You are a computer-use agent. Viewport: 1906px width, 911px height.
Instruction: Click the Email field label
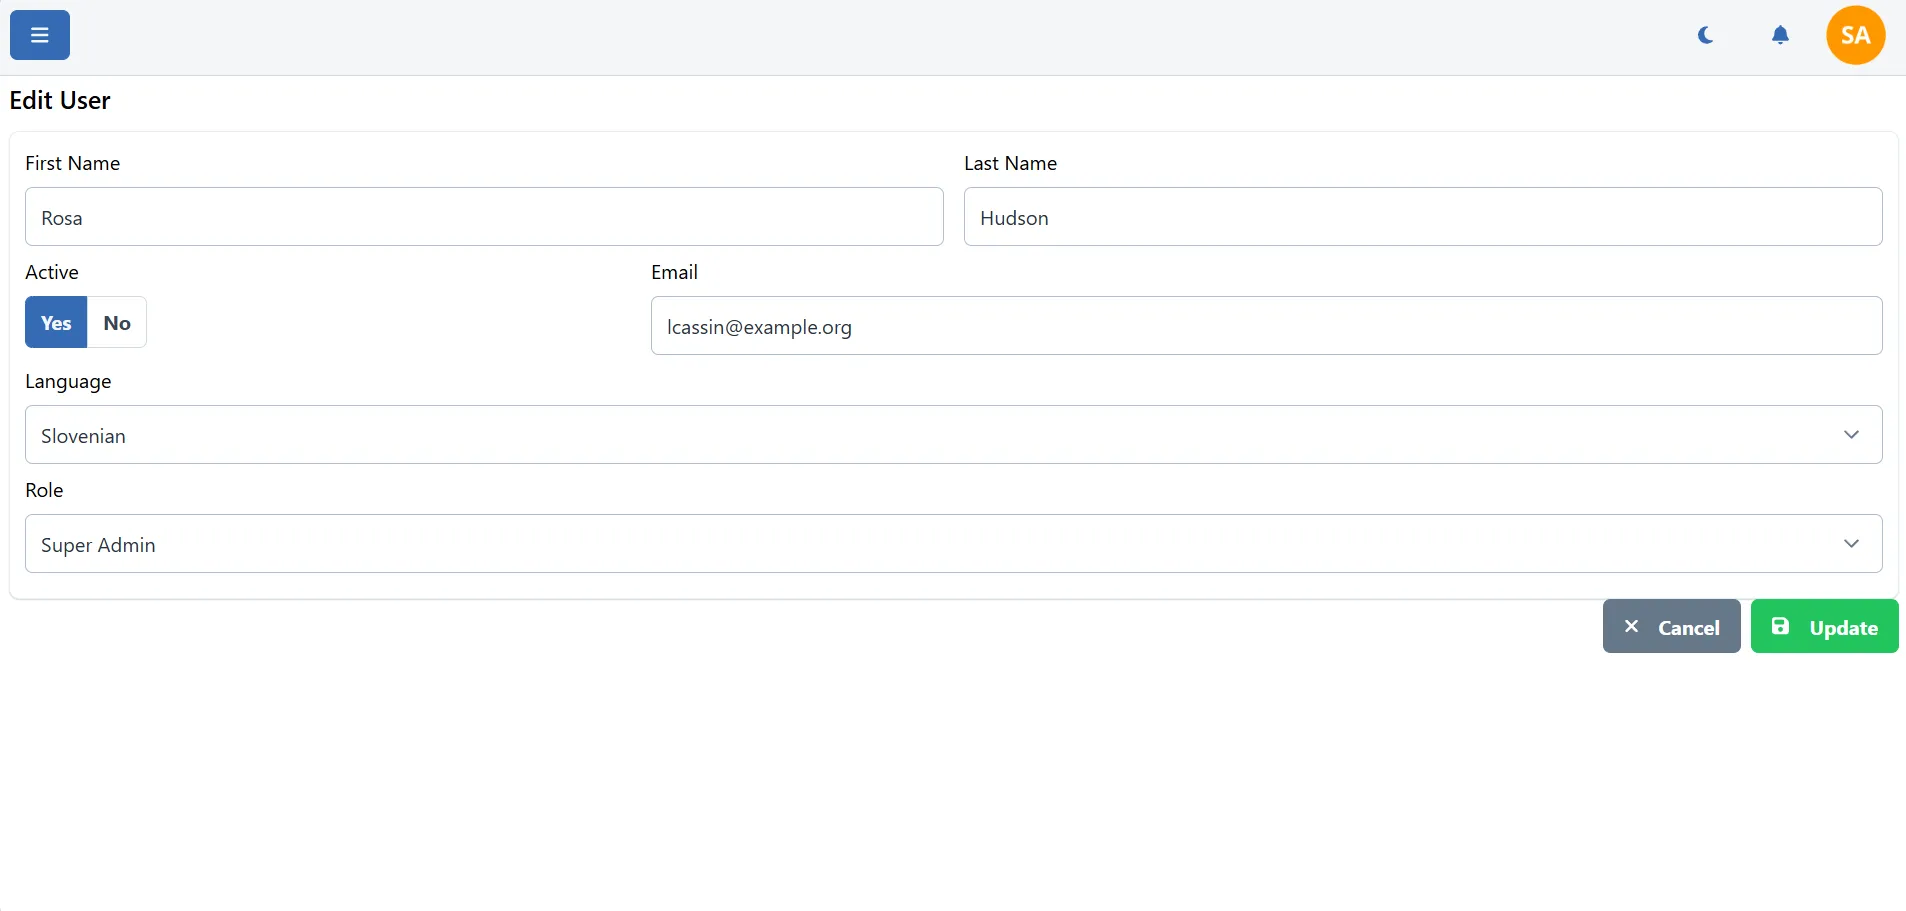pyautogui.click(x=674, y=272)
